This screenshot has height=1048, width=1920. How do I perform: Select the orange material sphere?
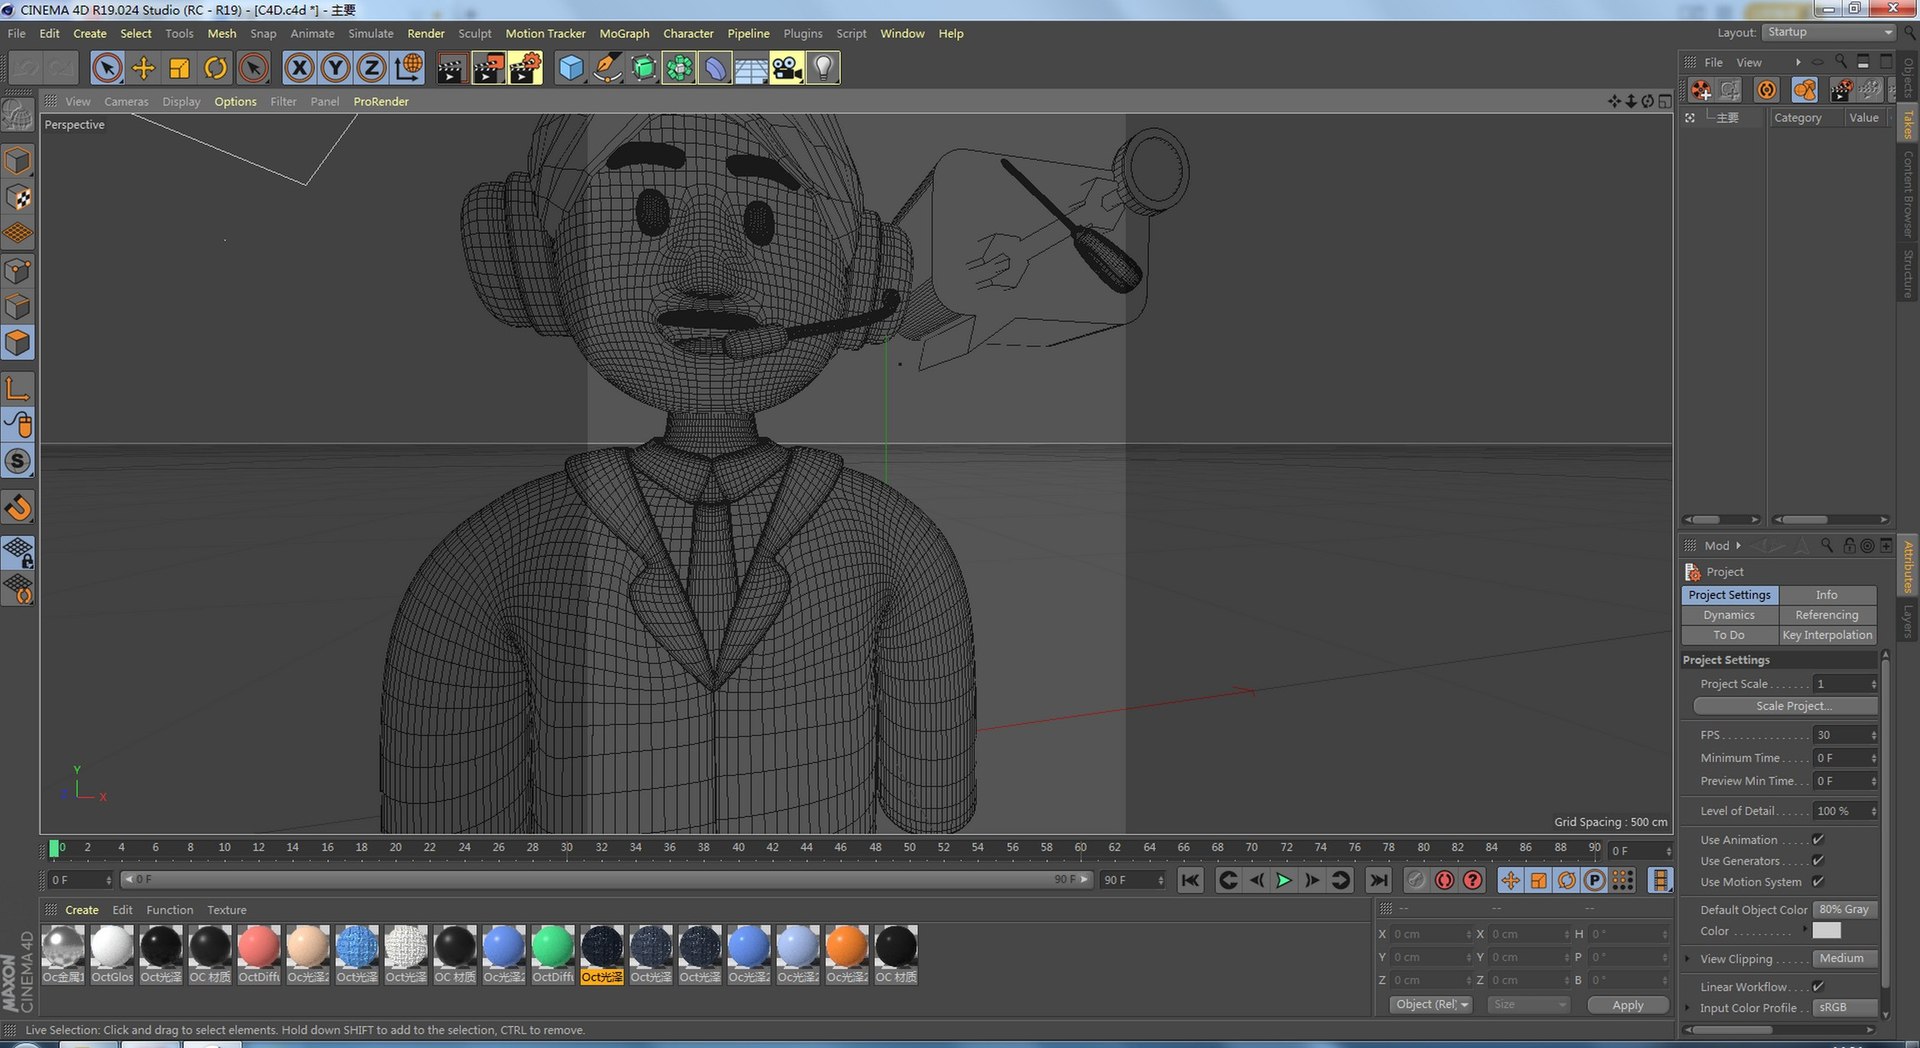(x=847, y=947)
